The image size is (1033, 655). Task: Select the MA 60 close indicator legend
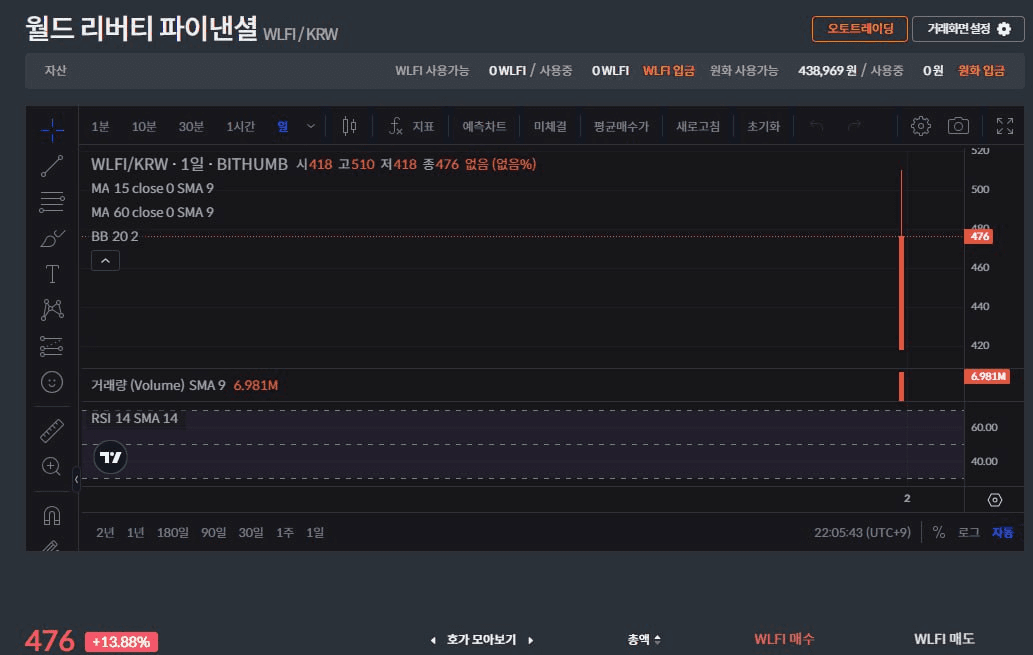tap(152, 212)
